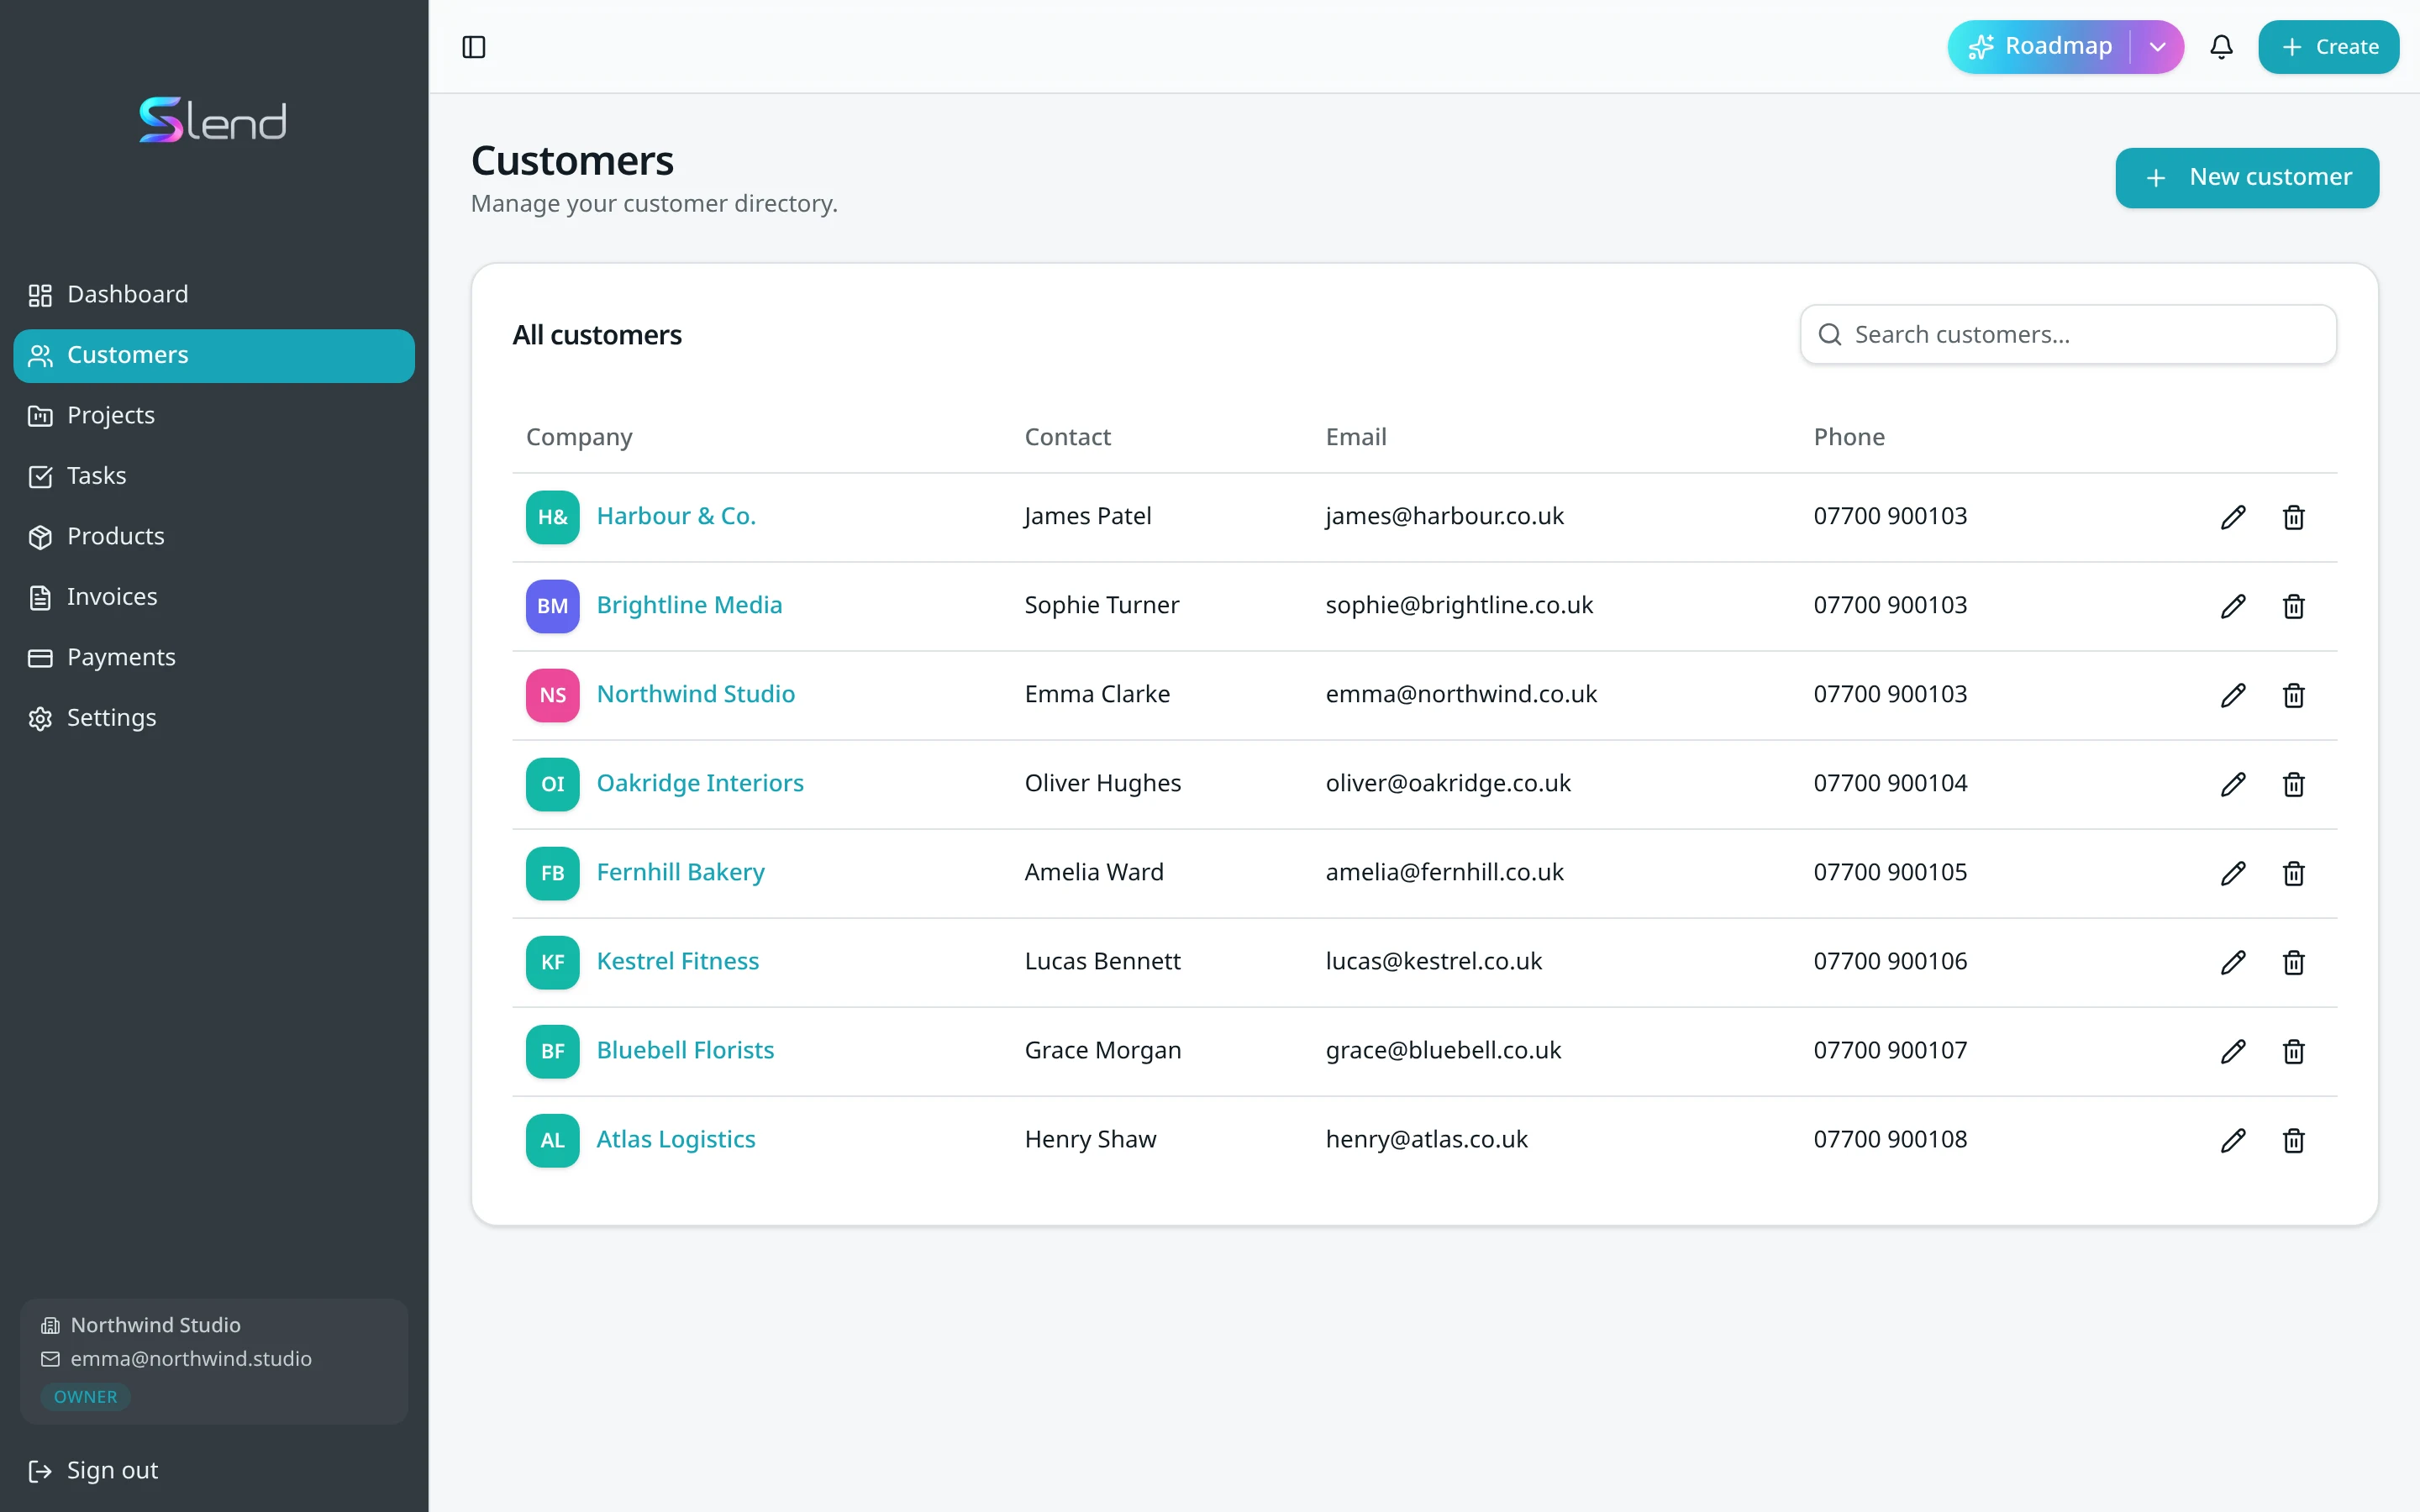Image resolution: width=2420 pixels, height=1512 pixels.
Task: Edit the Northwind Studio customer row
Action: [2233, 695]
